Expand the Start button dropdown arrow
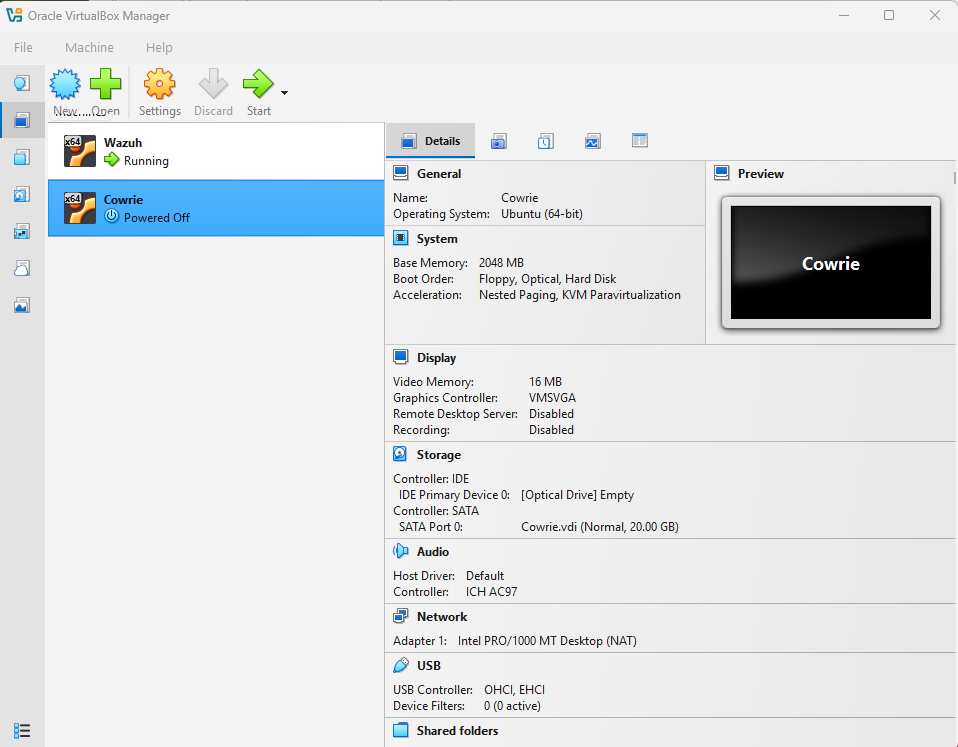 [x=282, y=93]
